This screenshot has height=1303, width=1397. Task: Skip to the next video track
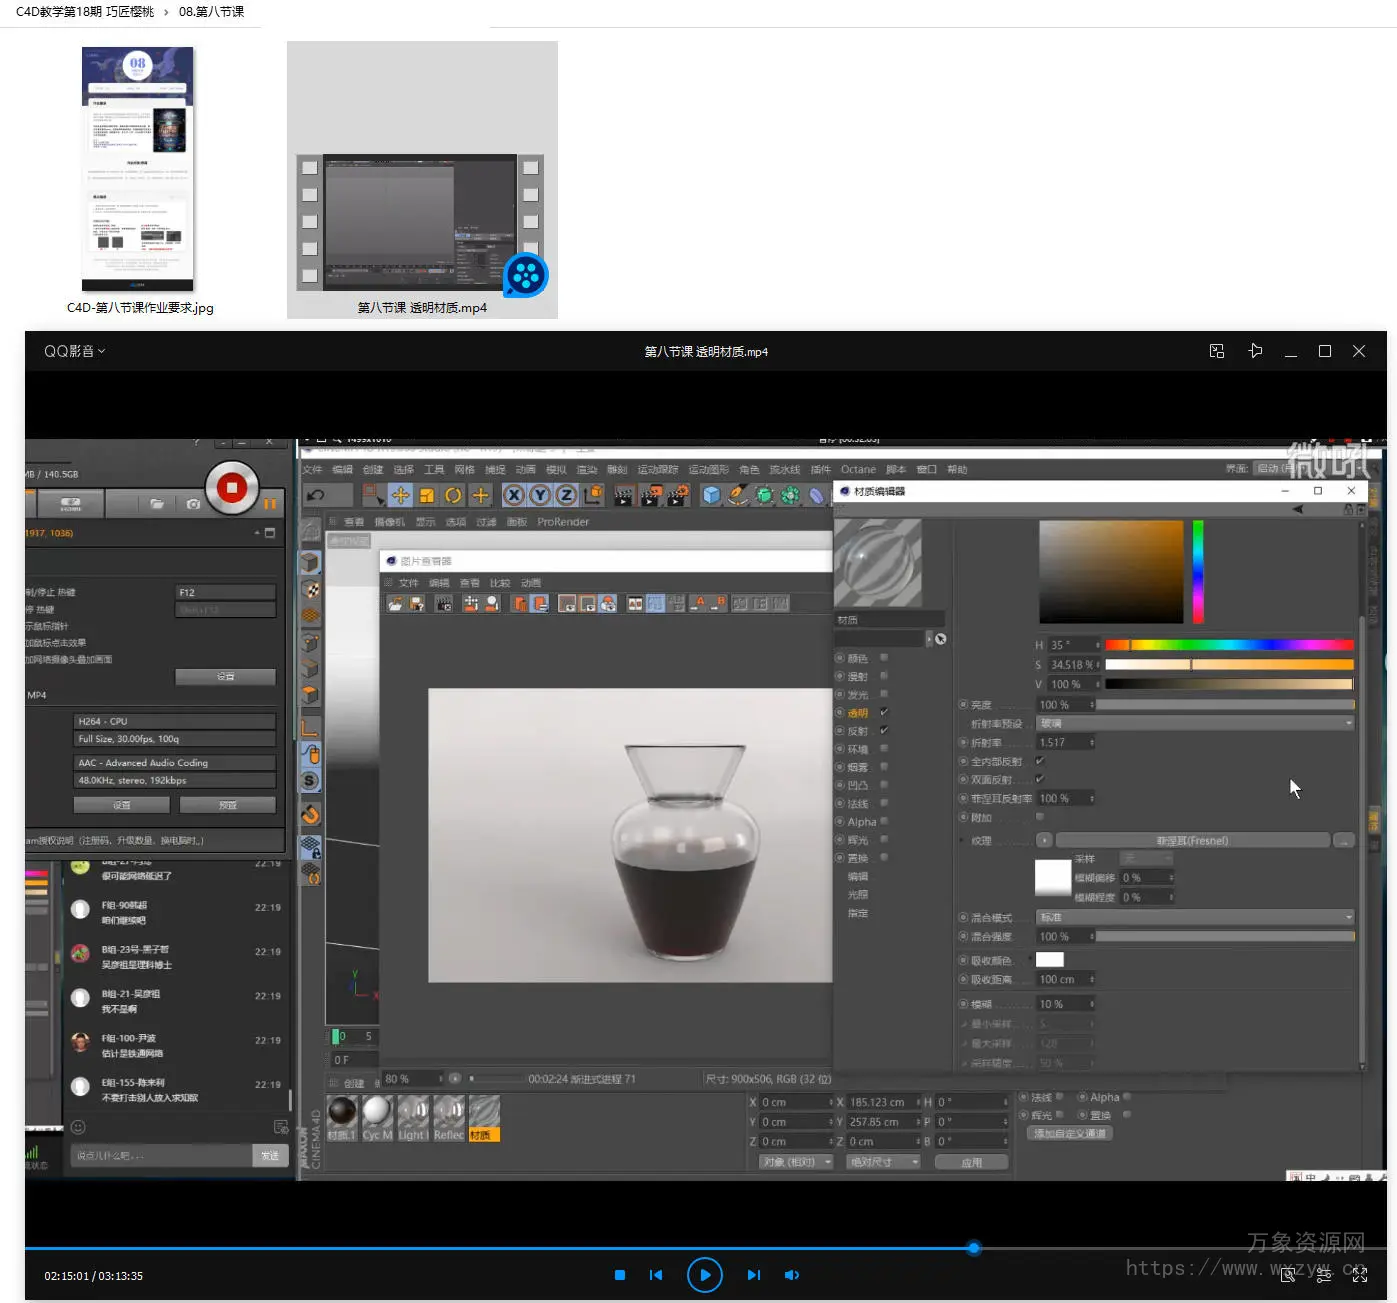point(754,1275)
